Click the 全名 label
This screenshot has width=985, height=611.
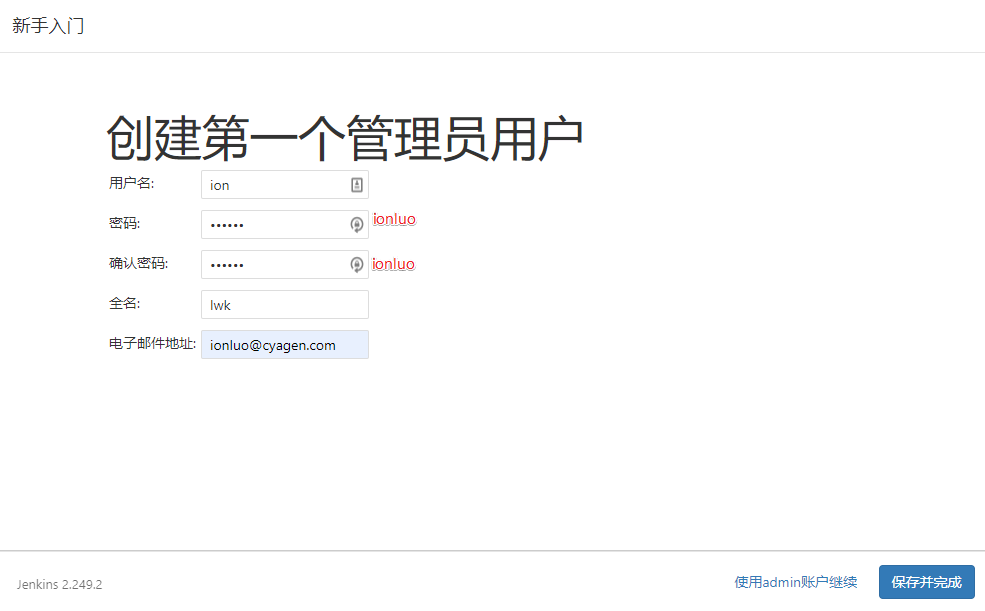(x=124, y=304)
